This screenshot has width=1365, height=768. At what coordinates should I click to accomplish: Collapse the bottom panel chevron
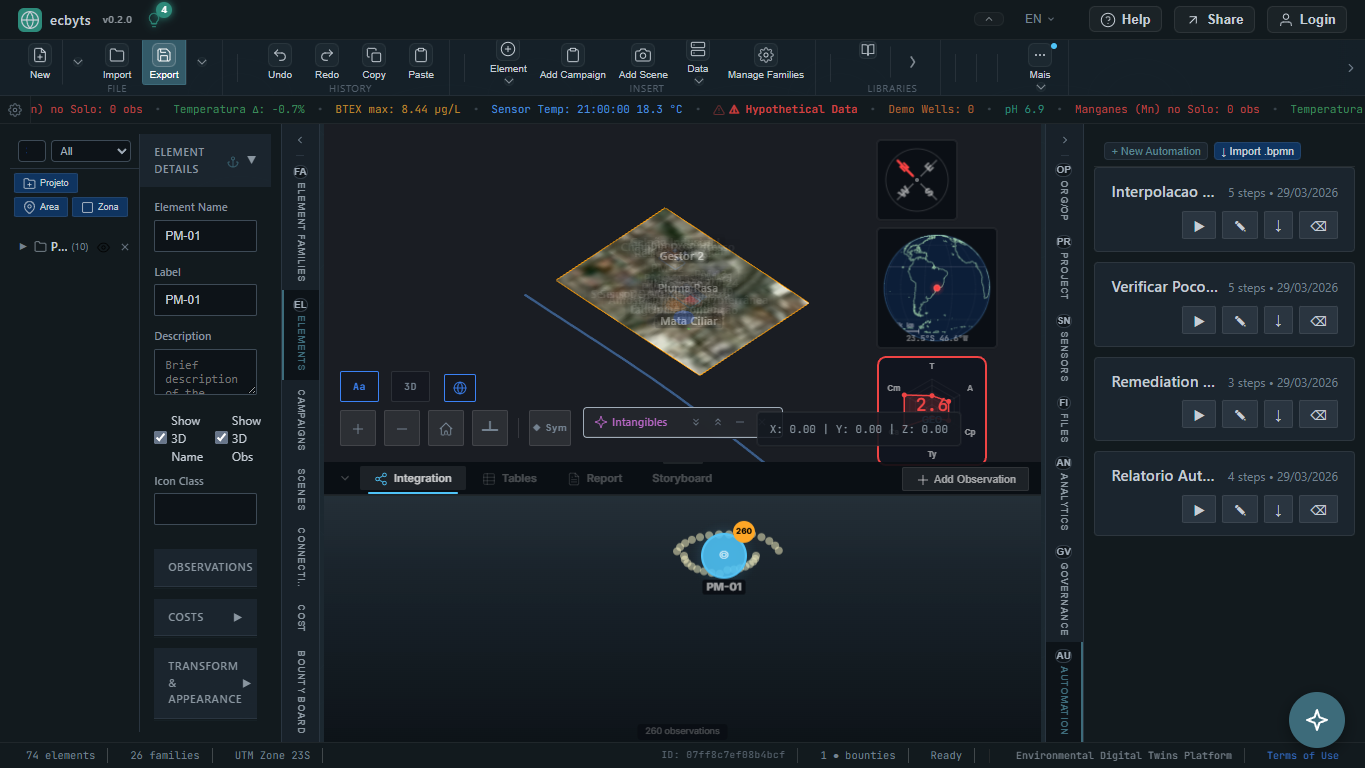coord(345,478)
